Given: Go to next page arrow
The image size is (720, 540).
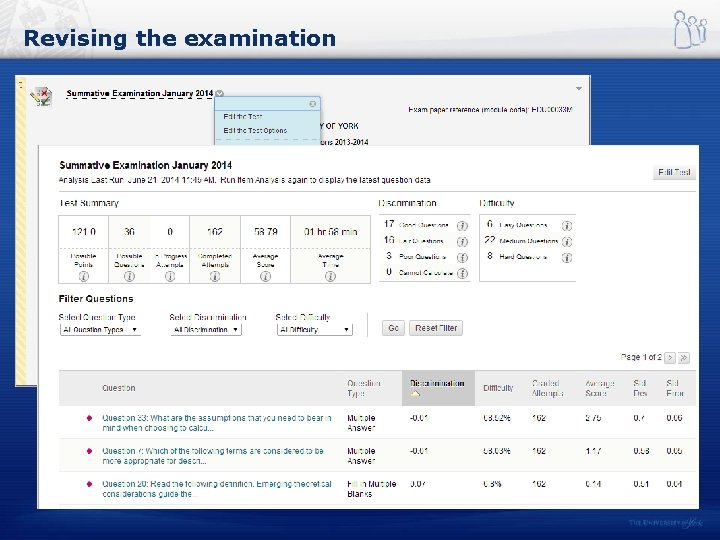Looking at the screenshot, I should 670,358.
